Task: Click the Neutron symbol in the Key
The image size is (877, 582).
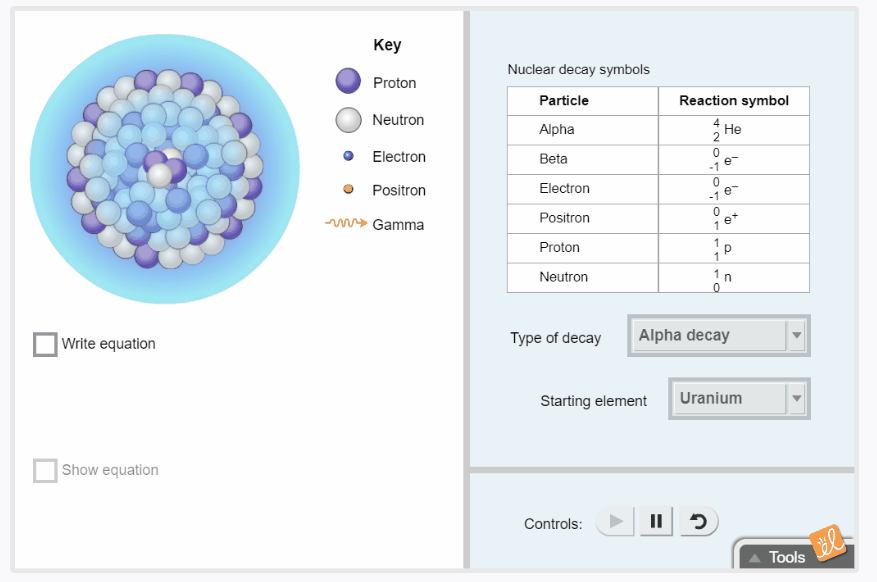Action: tap(346, 118)
